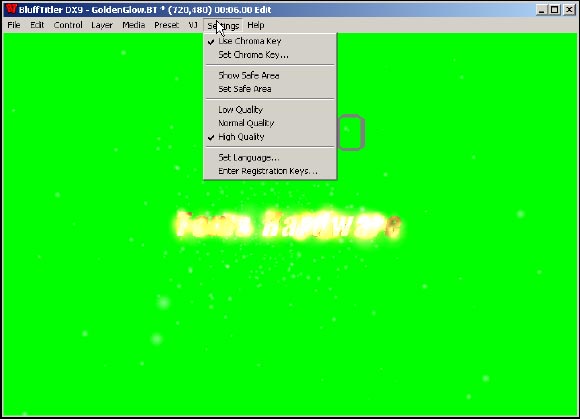The height and width of the screenshot is (419, 580).
Task: Minimize the BluffTitler window
Action: pyautogui.click(x=542, y=10)
